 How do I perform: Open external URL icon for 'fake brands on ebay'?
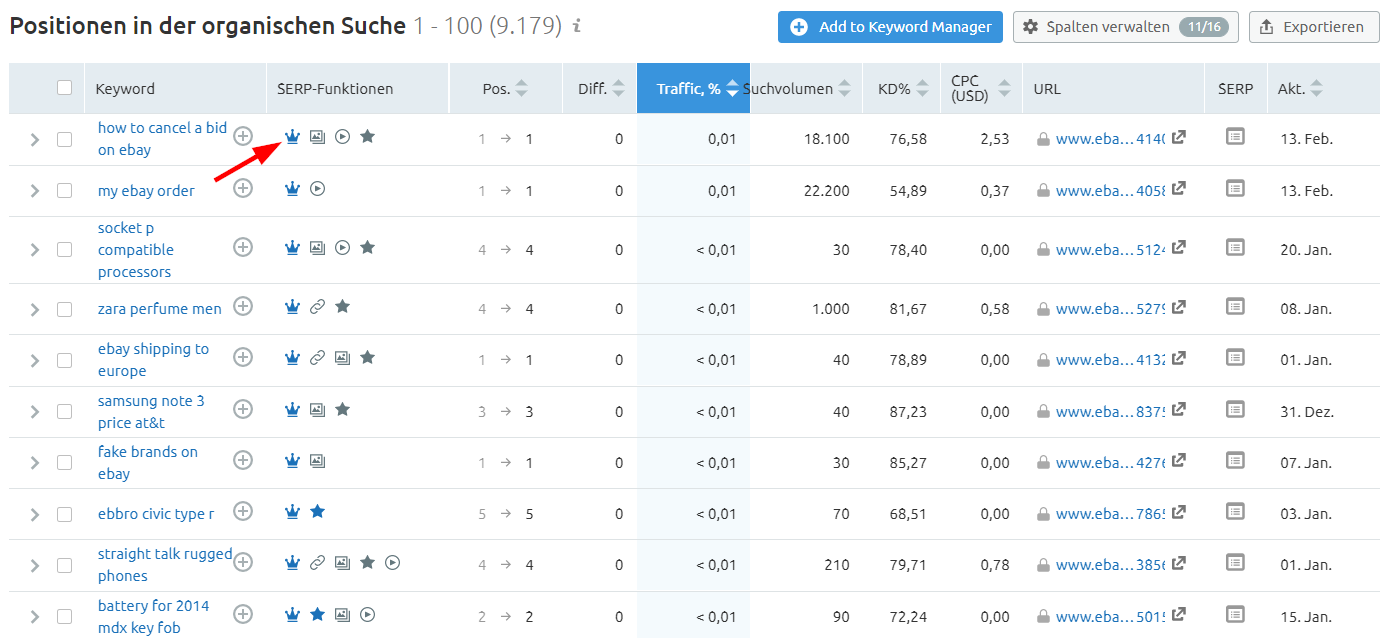tap(1179, 461)
